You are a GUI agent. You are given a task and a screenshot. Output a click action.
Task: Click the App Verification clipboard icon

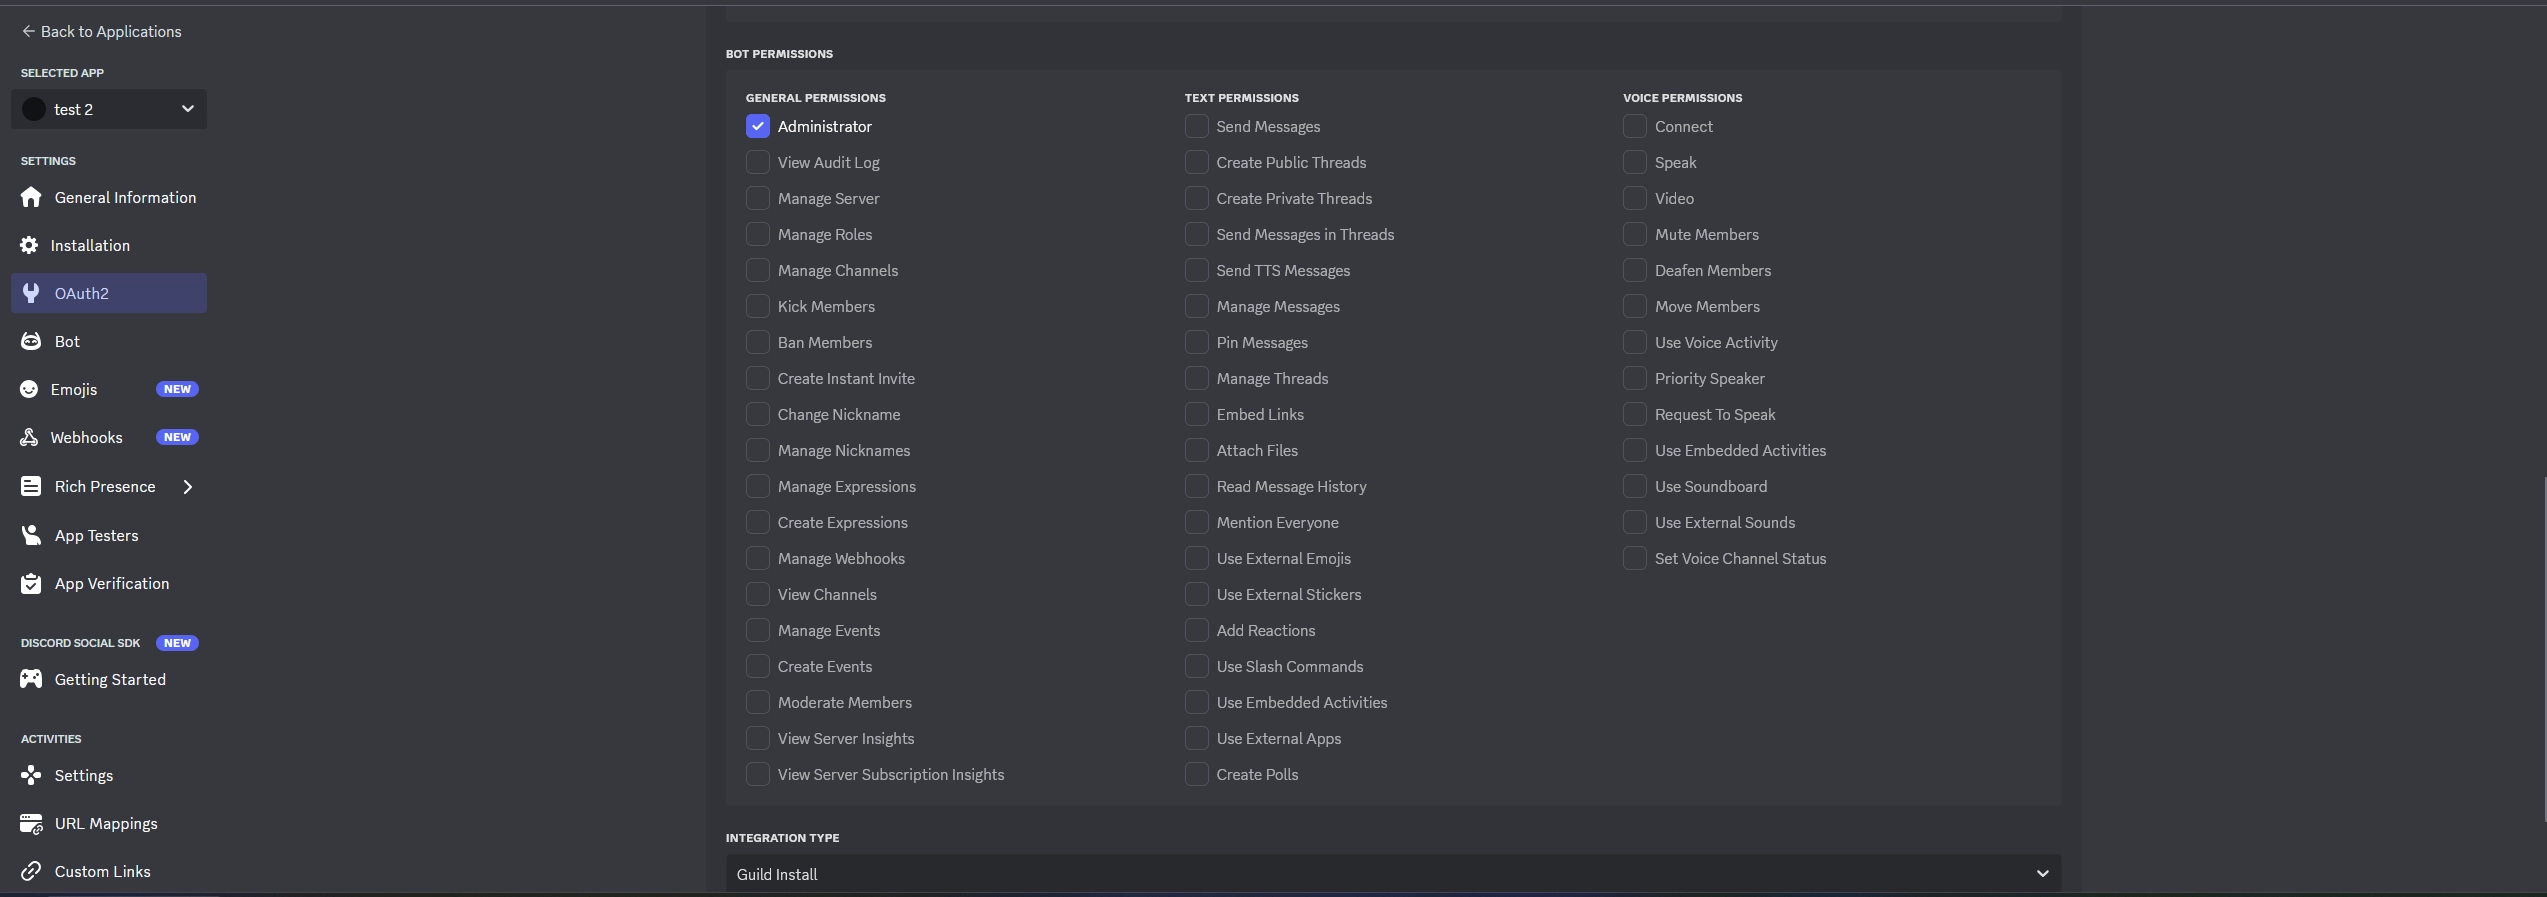click(31, 584)
